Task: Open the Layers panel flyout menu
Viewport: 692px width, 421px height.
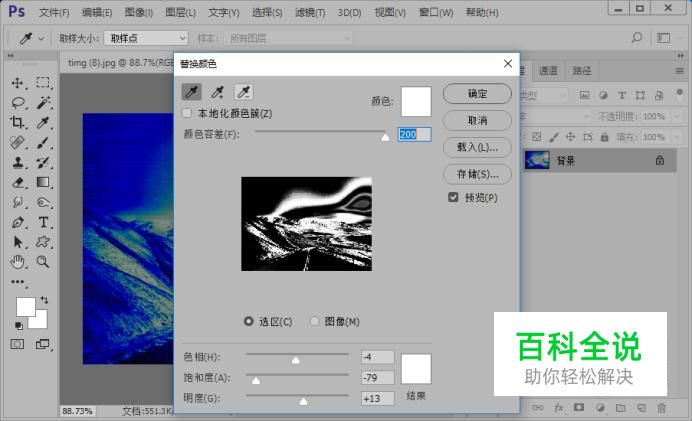Action: click(x=680, y=71)
